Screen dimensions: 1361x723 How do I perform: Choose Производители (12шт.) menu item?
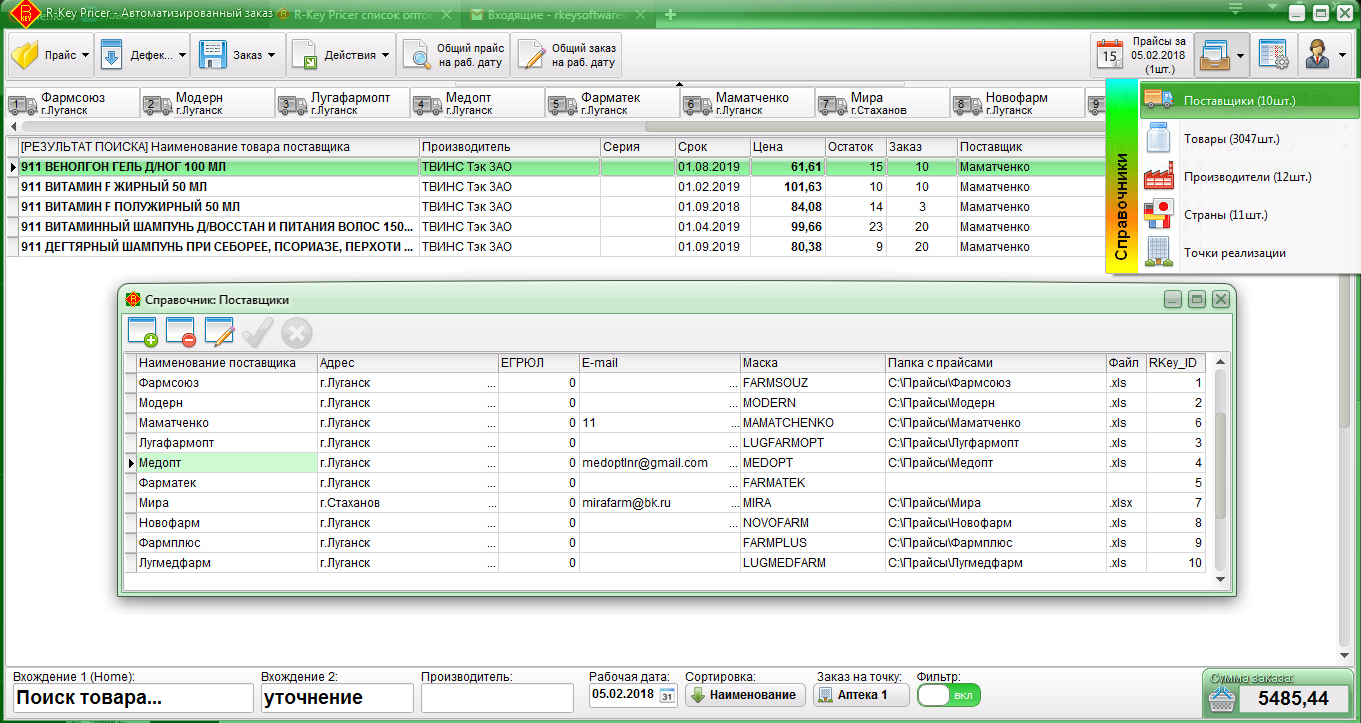tap(1246, 177)
